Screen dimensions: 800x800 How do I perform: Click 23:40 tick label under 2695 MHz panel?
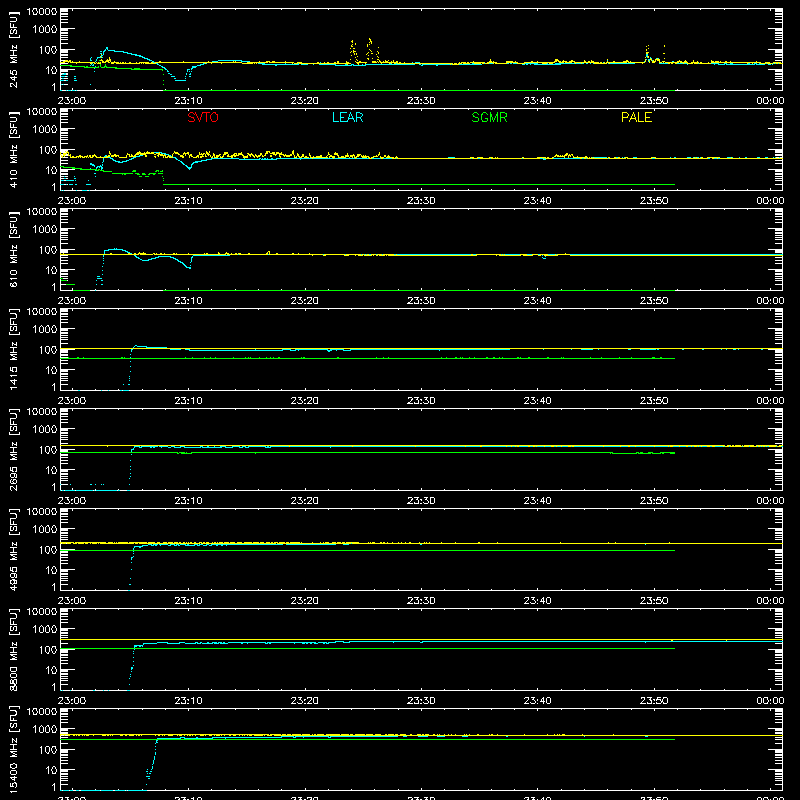(537, 501)
